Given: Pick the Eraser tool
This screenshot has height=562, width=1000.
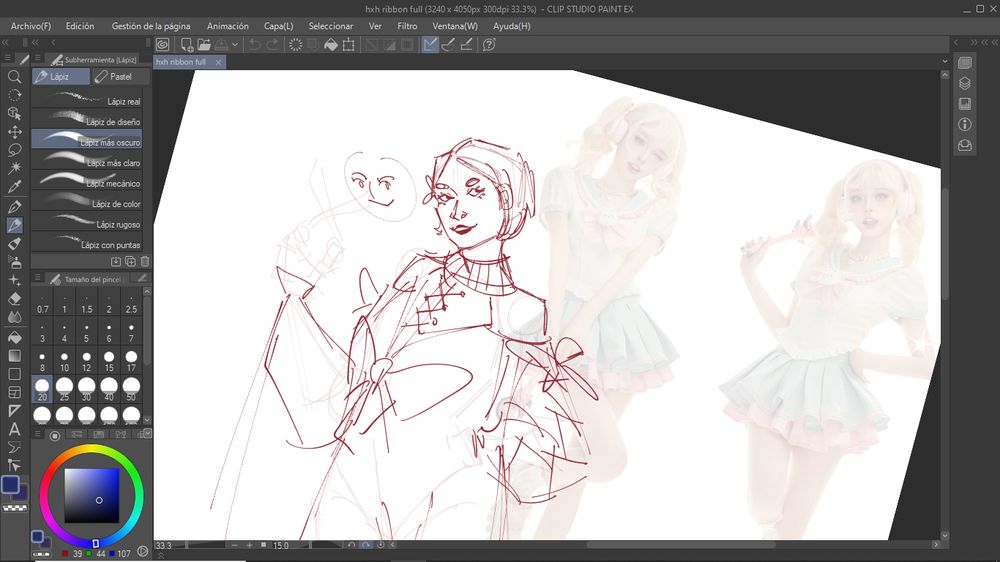Looking at the screenshot, I should [x=14, y=298].
